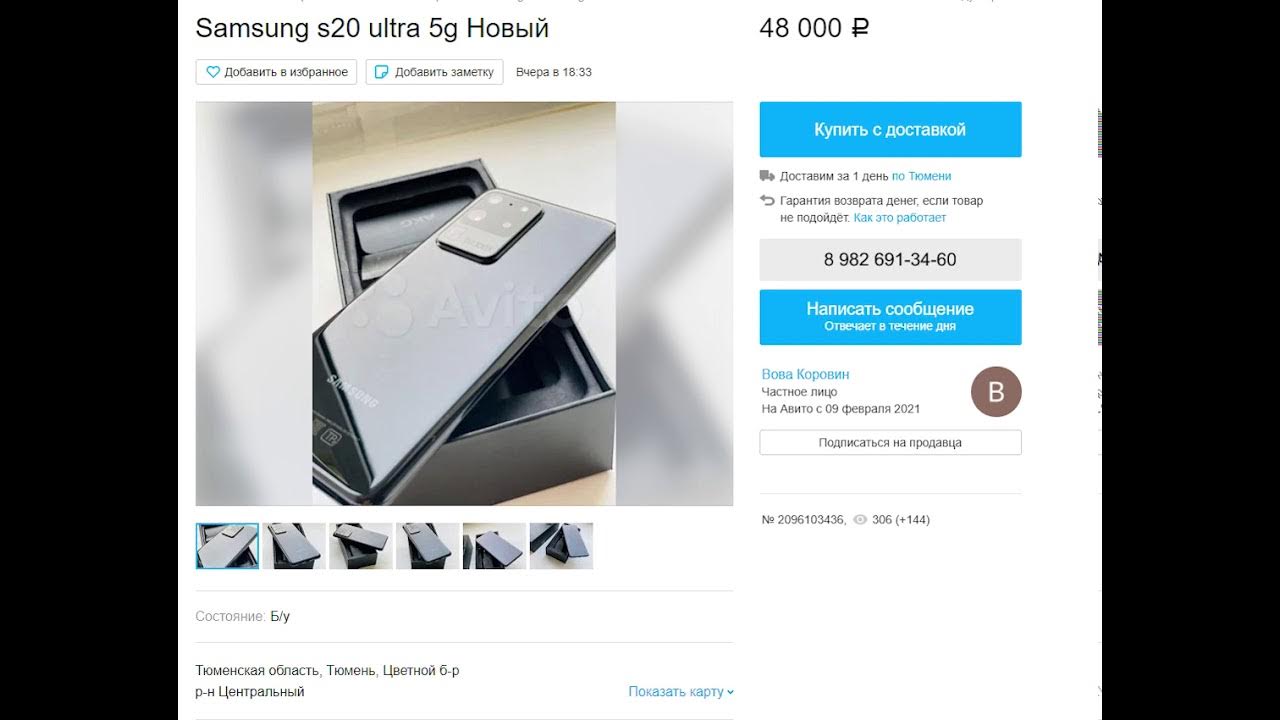Subscribe via Подписаться на продавца
This screenshot has height=720, width=1280.
890,442
